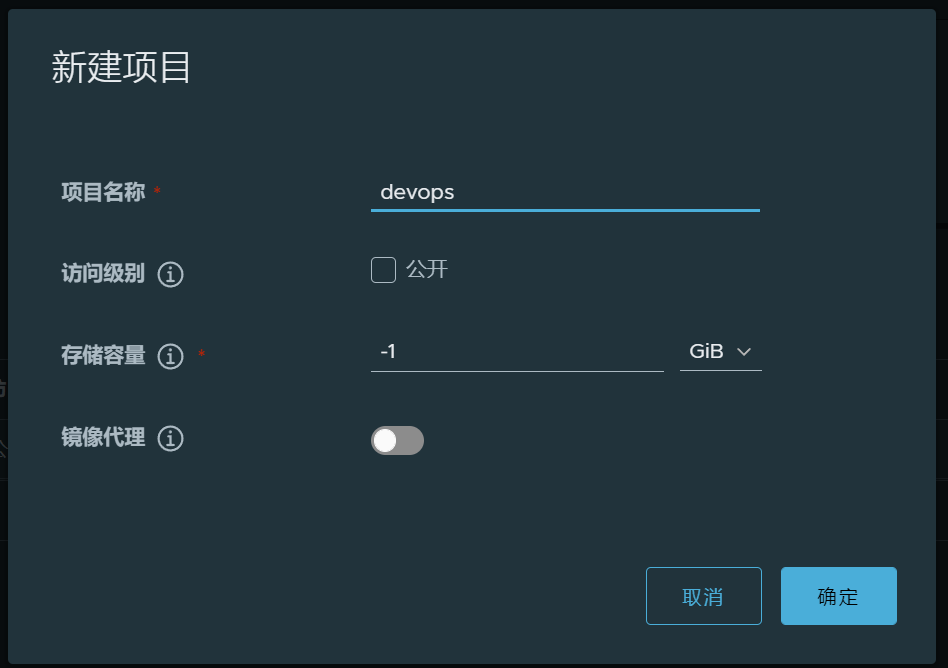Open the GiB storage unit dropdown
The image size is (948, 668).
720,352
